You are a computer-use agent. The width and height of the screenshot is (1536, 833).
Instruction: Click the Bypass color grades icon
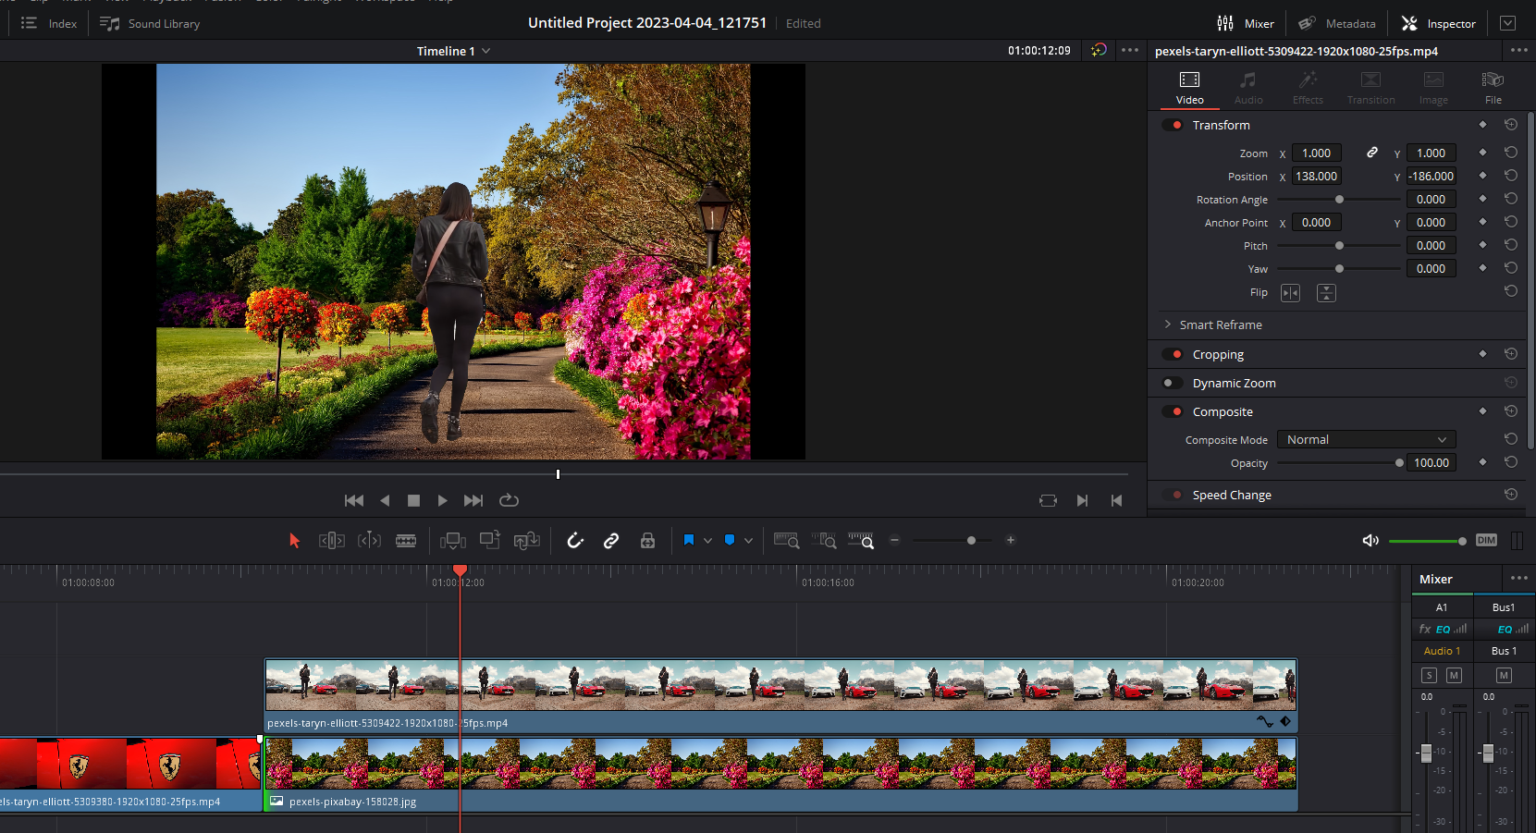click(1099, 50)
